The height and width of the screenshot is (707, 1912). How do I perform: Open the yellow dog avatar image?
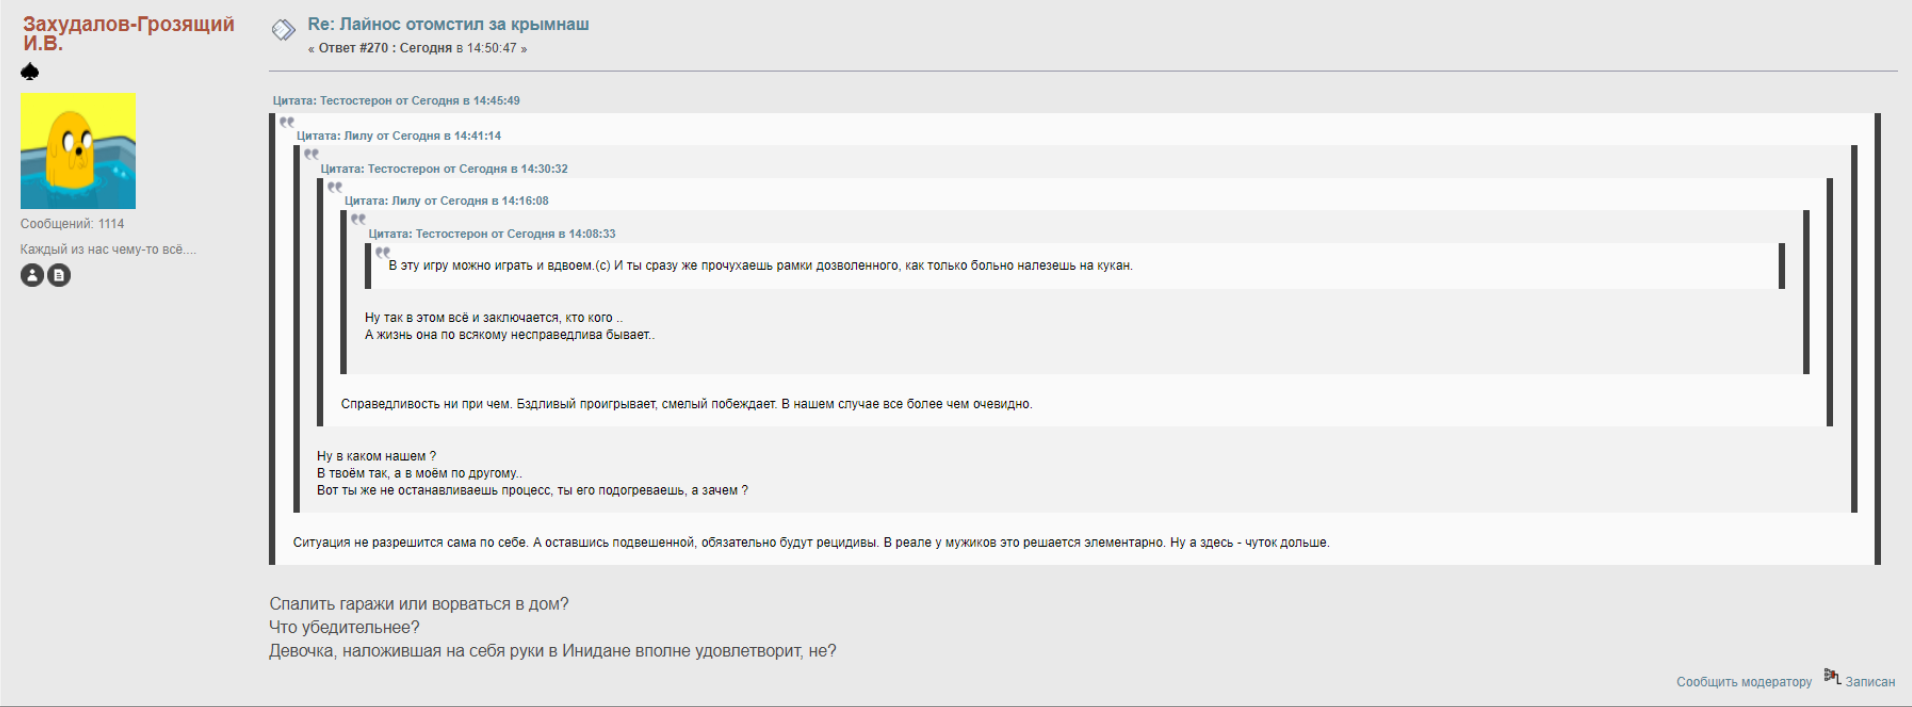coord(78,151)
